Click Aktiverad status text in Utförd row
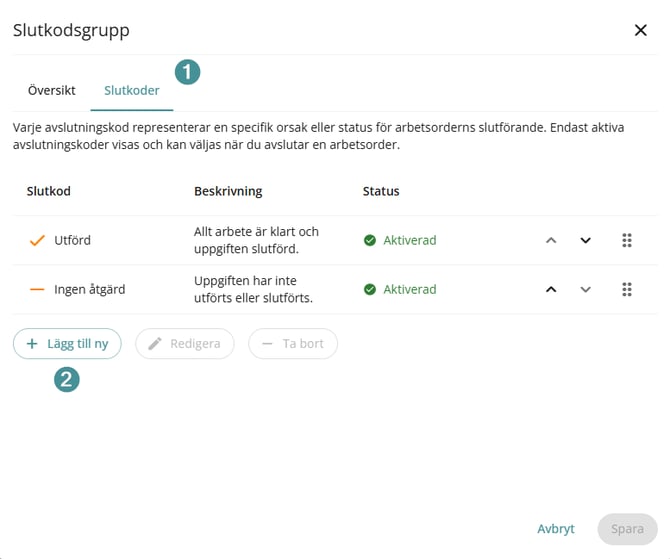This screenshot has width=670, height=559. tap(410, 240)
